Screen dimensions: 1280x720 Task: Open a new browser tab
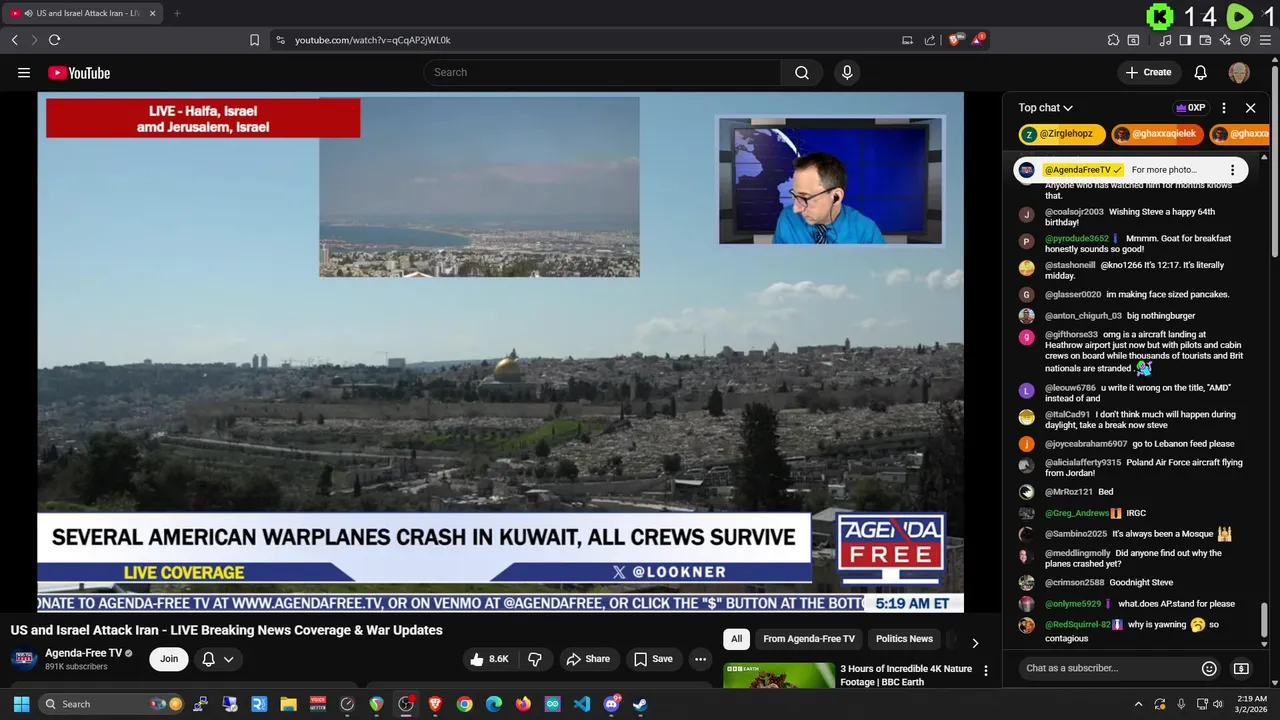coord(177,13)
